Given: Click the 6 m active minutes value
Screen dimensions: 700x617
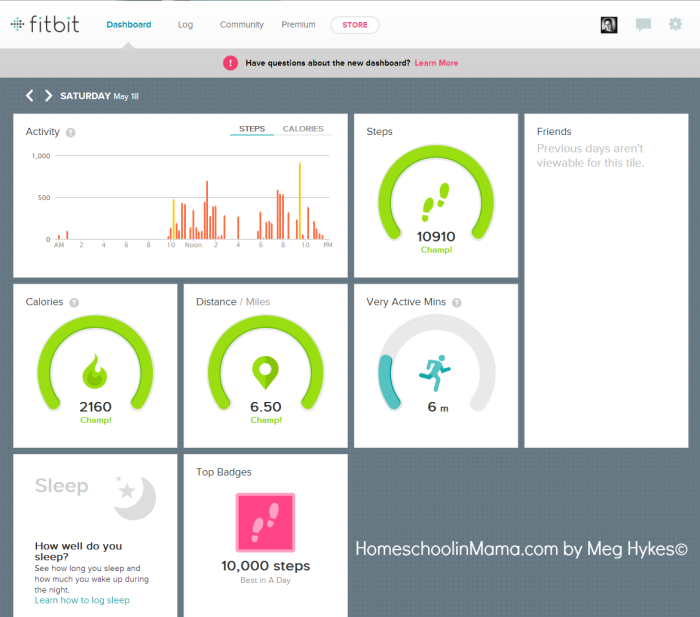Looking at the screenshot, I should pos(438,407).
